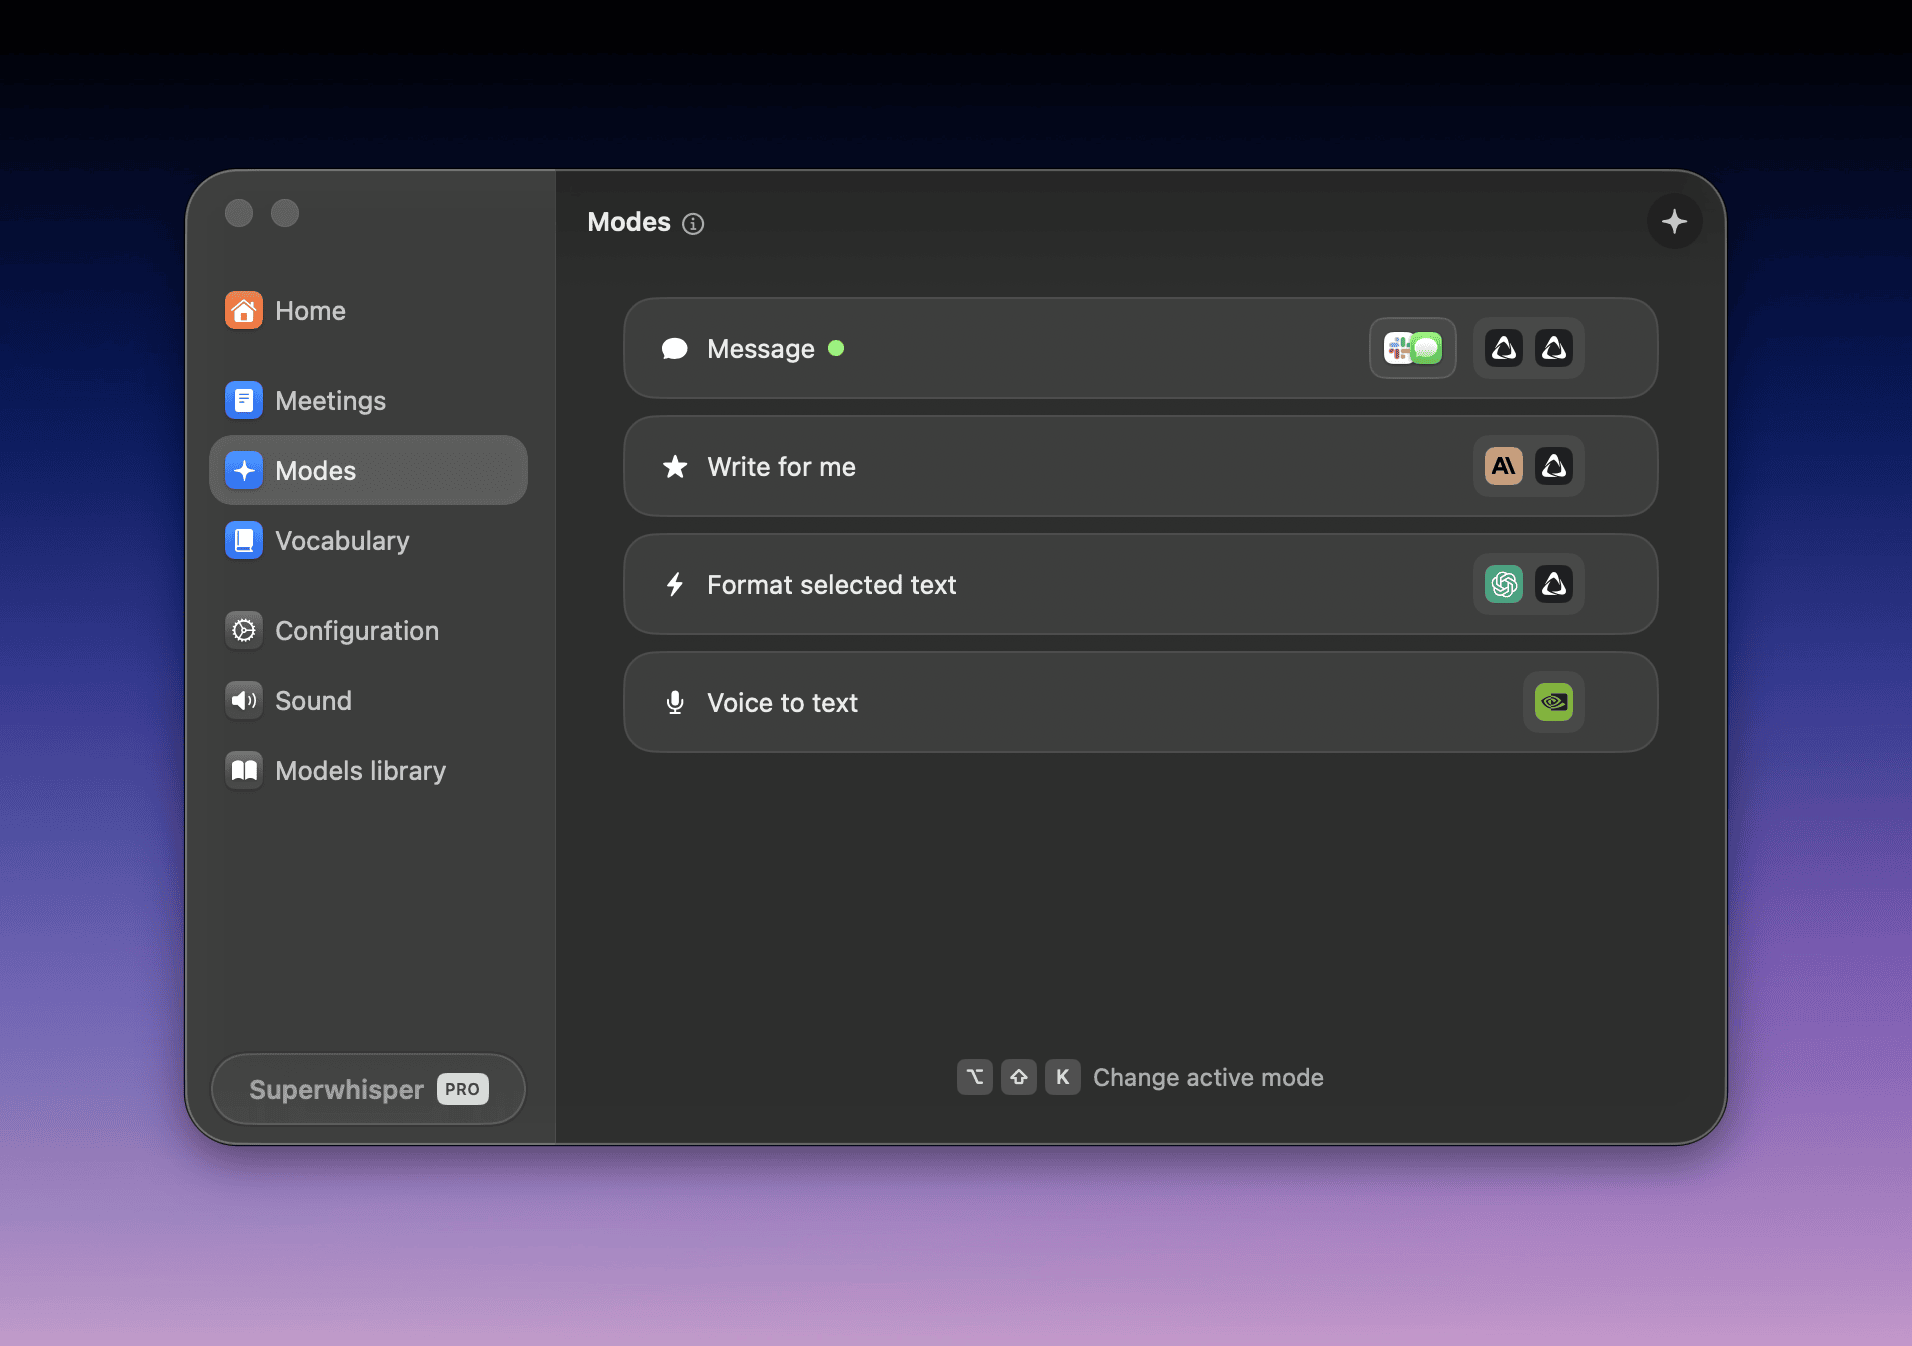
Task: Open the Vocabulary section
Action: [368, 540]
